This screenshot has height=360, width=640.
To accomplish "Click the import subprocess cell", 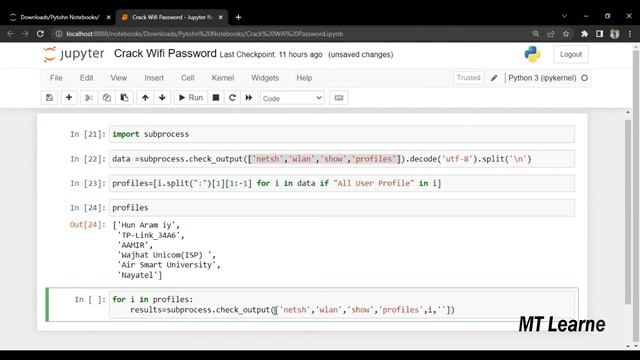I will tap(342, 134).
